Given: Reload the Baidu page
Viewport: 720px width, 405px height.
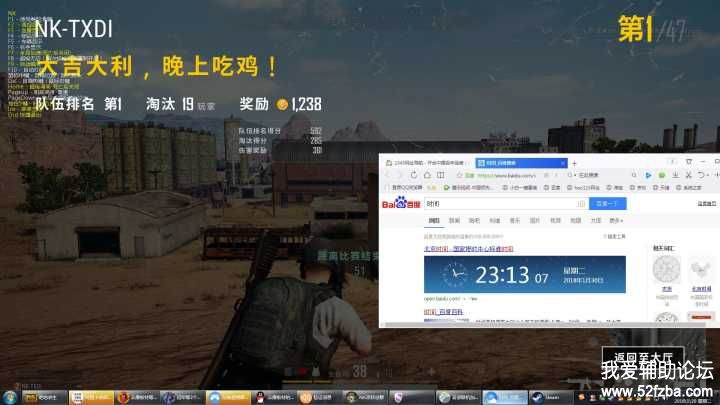Looking at the screenshot, I should click(414, 175).
